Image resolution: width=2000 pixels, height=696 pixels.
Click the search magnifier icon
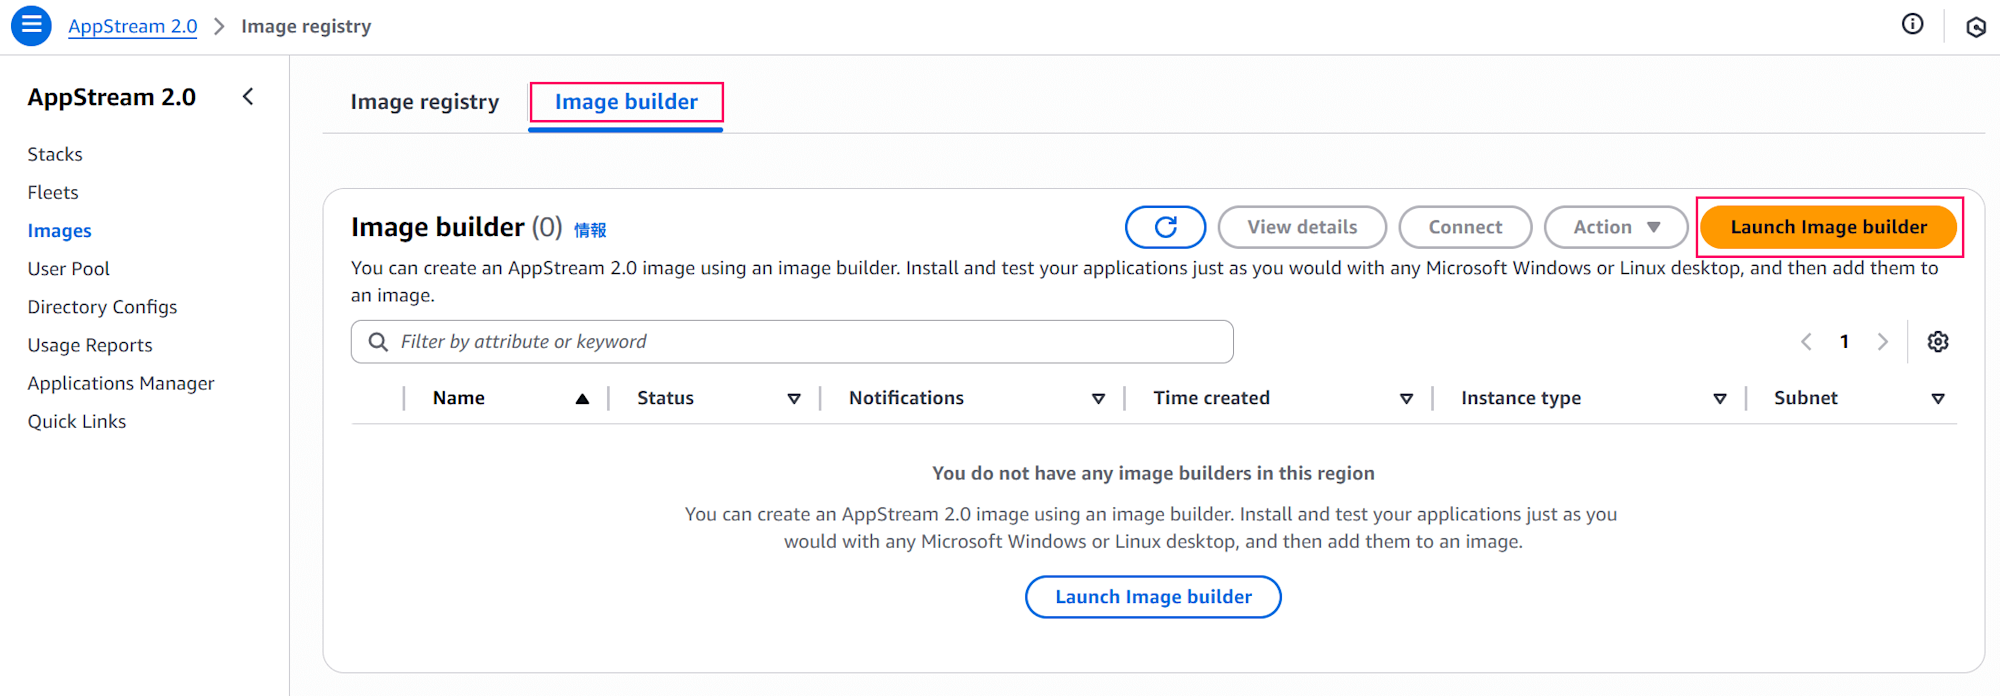coord(378,342)
